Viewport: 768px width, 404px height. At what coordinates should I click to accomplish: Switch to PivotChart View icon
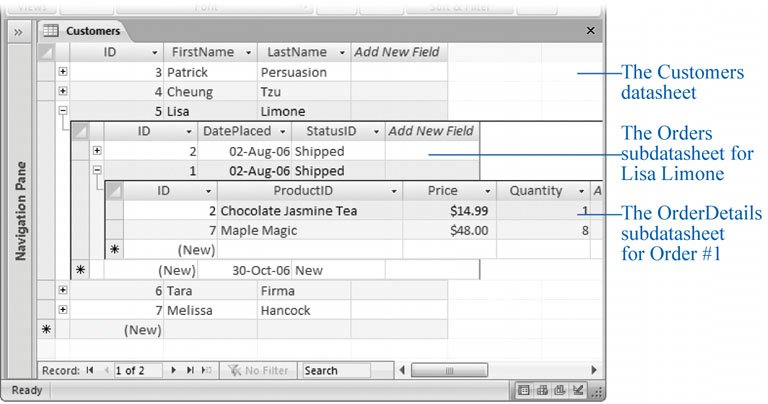coord(560,391)
